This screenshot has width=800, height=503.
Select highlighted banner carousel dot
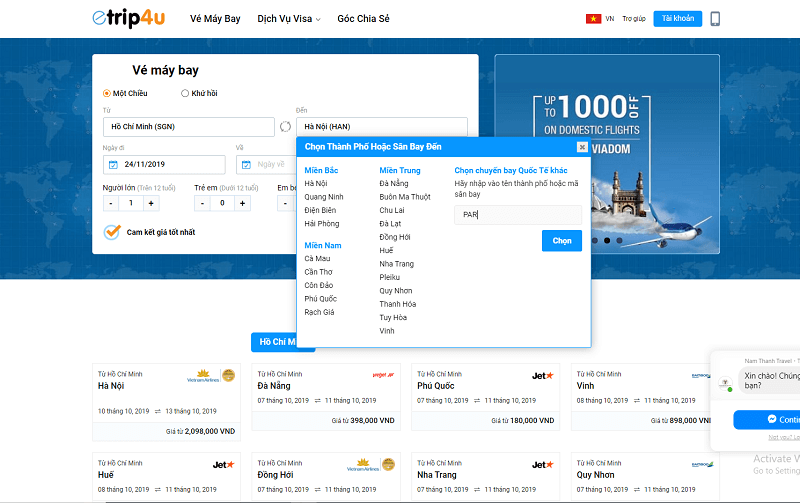point(607,240)
